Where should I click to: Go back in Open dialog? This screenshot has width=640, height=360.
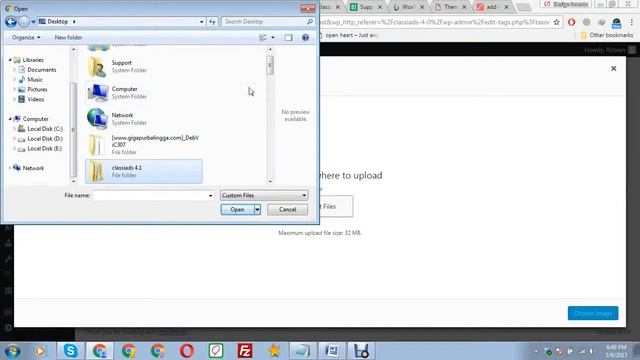(x=11, y=22)
